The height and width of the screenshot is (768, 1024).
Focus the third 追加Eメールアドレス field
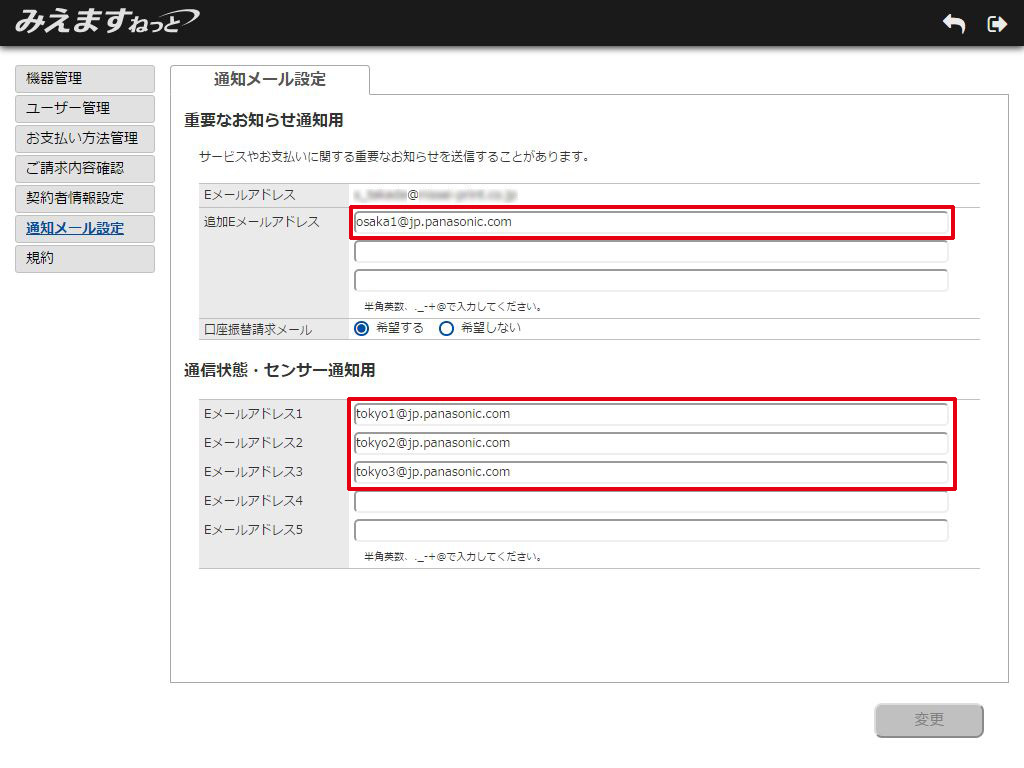(x=650, y=280)
